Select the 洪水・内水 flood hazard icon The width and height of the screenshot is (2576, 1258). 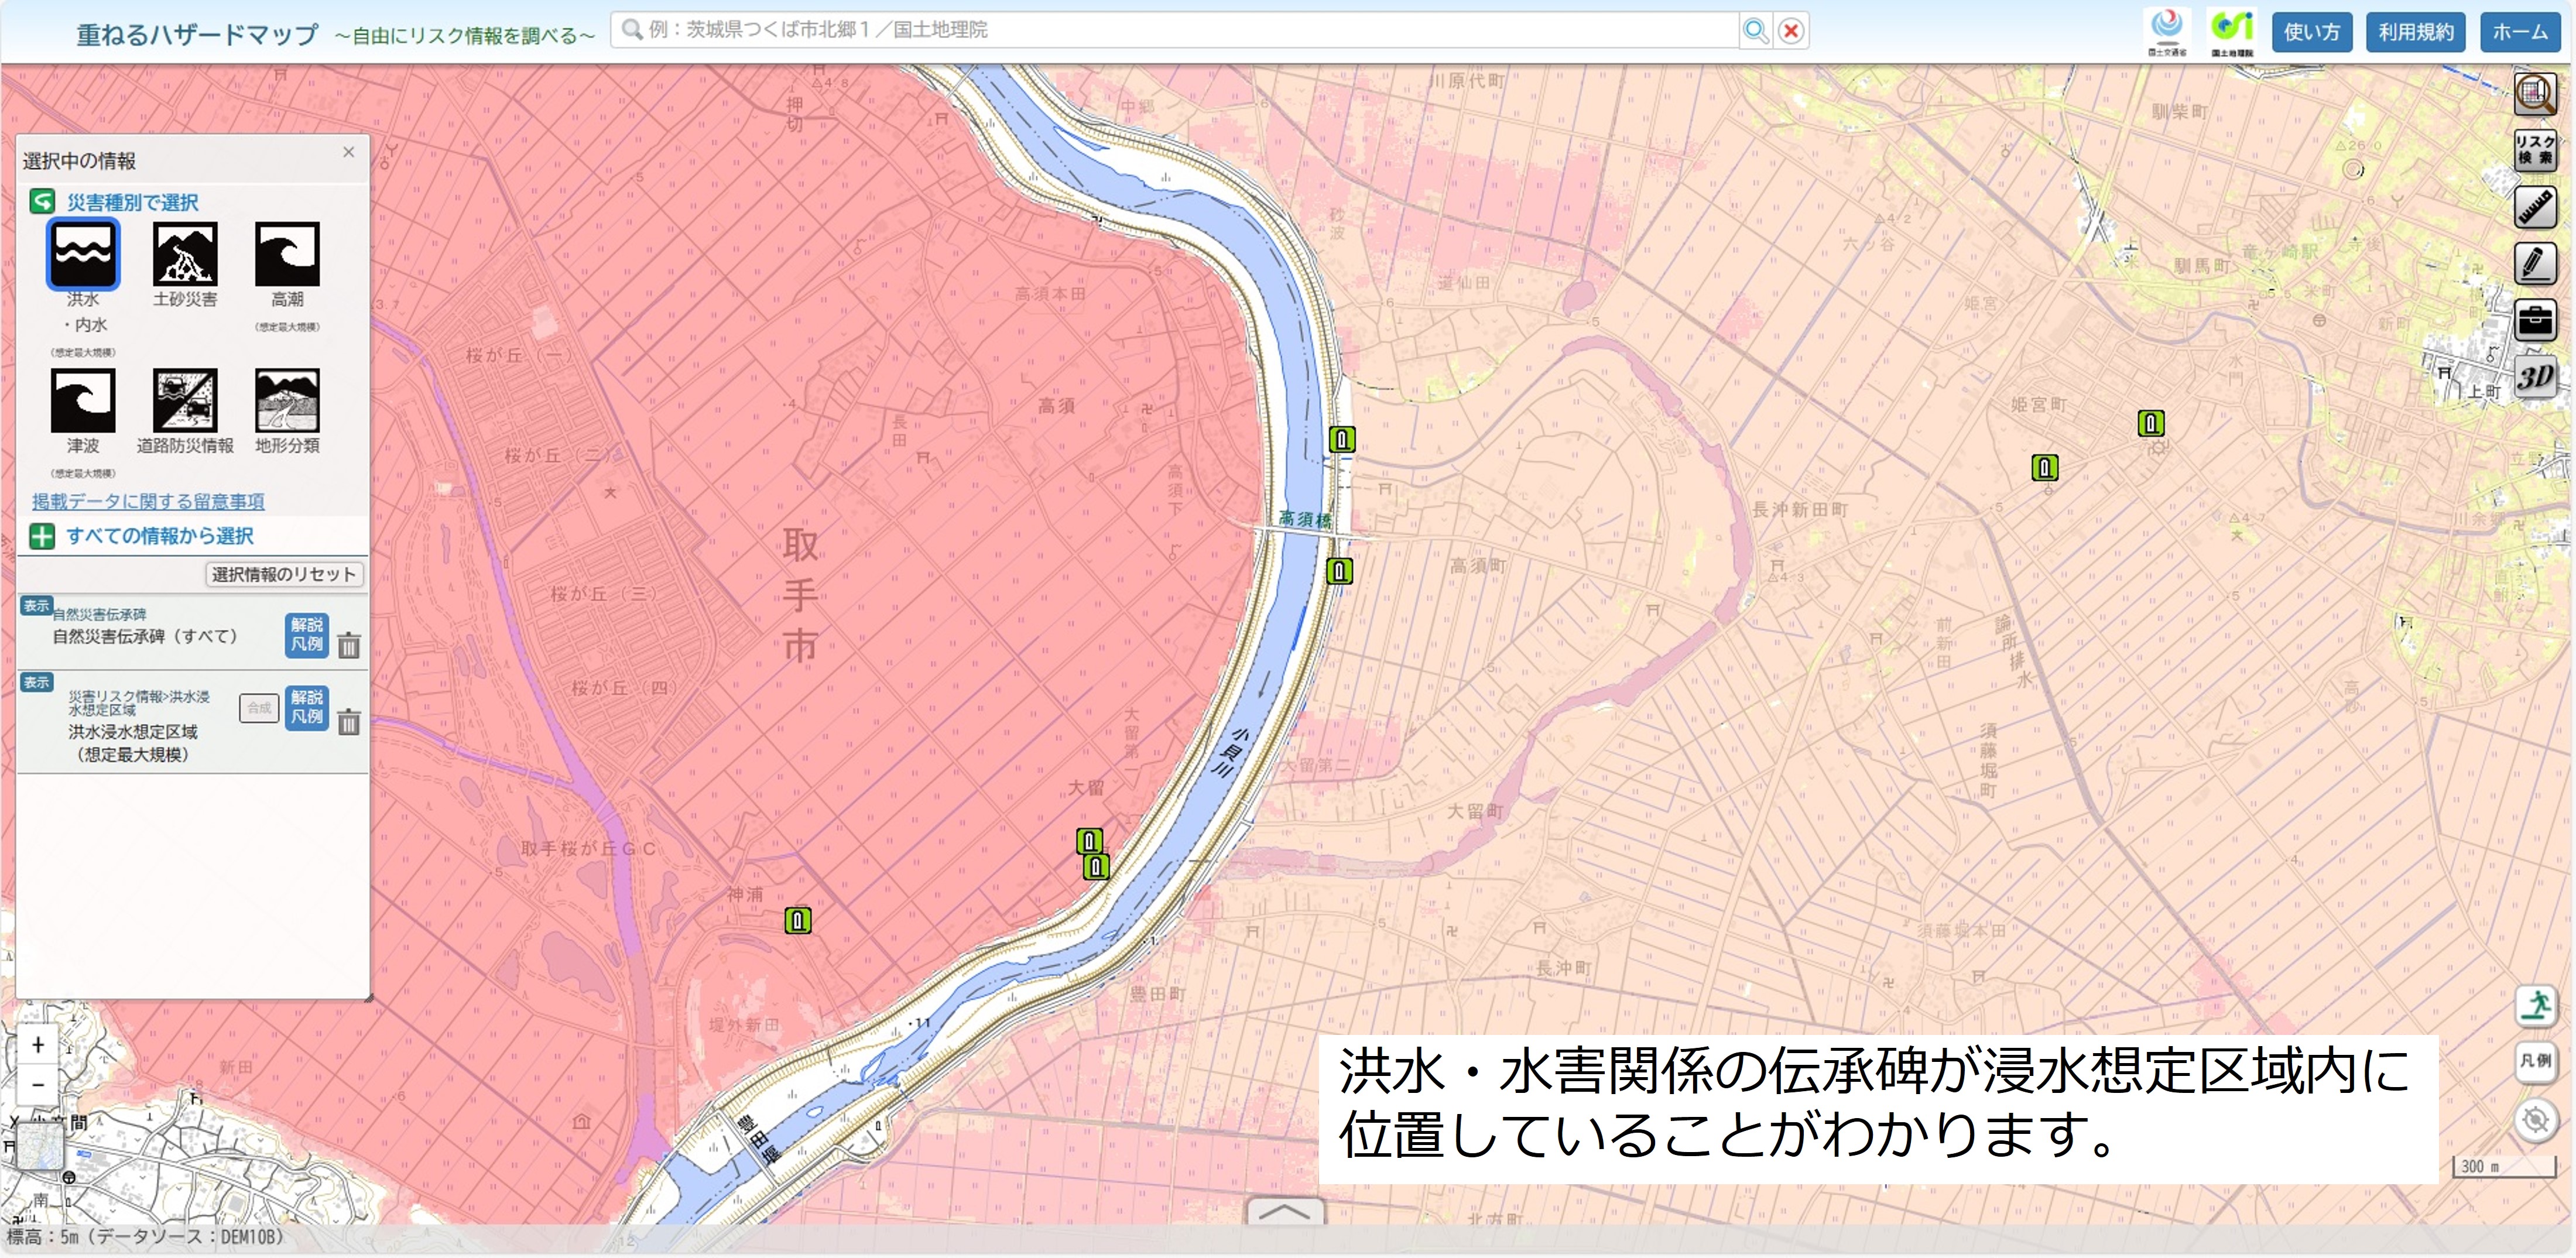tap(83, 254)
